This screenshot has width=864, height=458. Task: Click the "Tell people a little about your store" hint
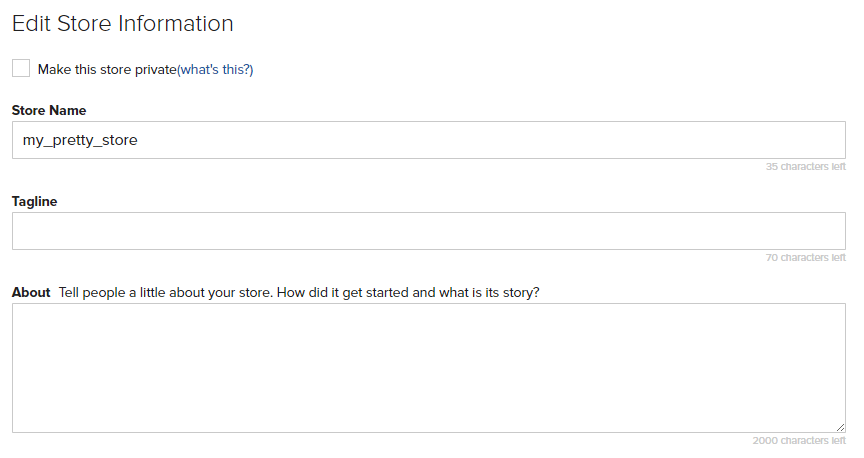click(165, 292)
